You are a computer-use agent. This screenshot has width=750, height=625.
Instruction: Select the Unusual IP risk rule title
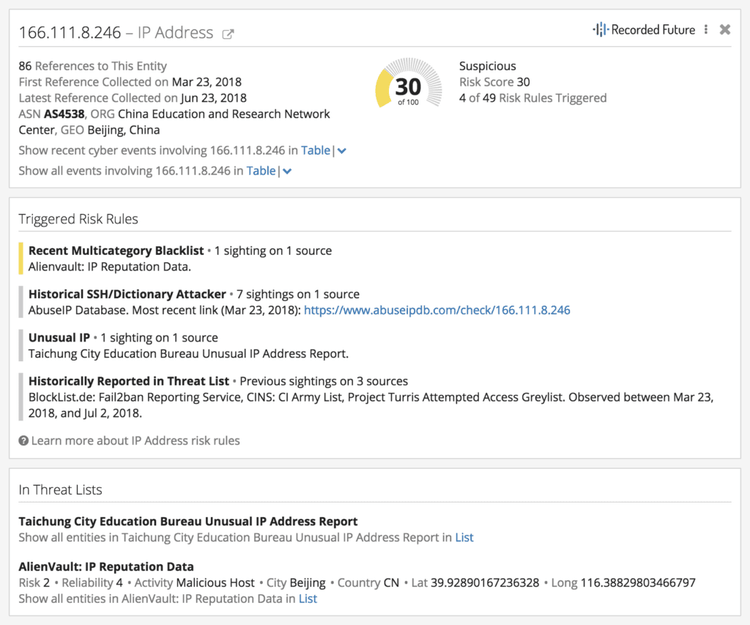coord(59,338)
